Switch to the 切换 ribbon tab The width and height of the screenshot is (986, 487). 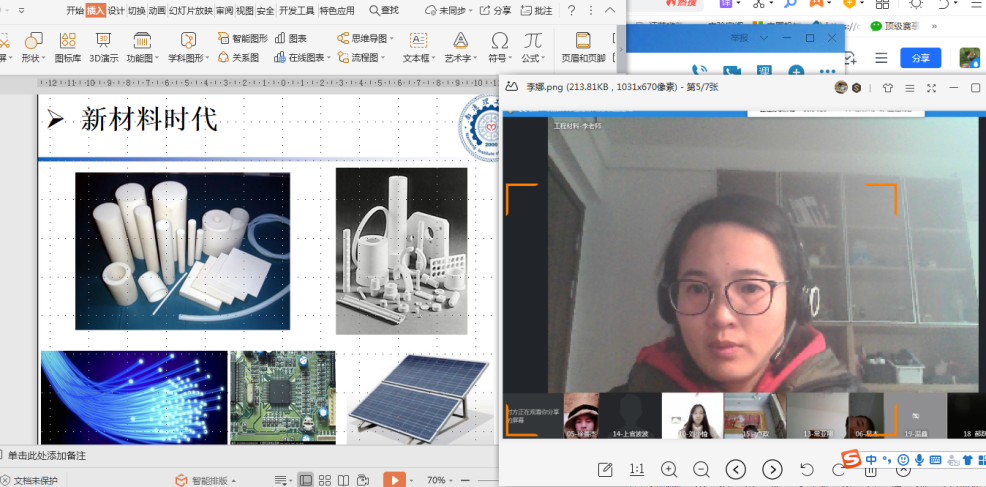(x=136, y=11)
